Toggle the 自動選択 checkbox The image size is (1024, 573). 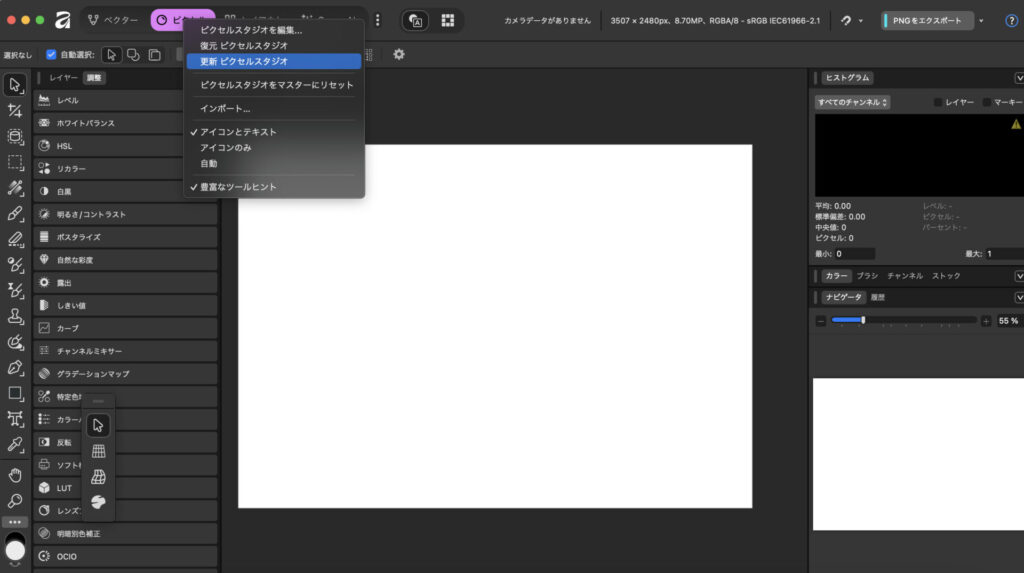[52, 54]
